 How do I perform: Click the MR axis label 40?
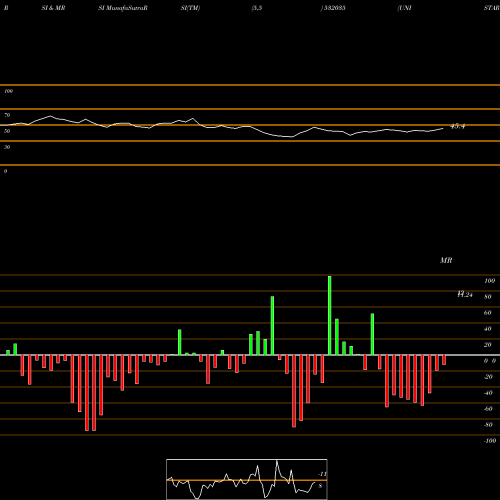point(488,329)
